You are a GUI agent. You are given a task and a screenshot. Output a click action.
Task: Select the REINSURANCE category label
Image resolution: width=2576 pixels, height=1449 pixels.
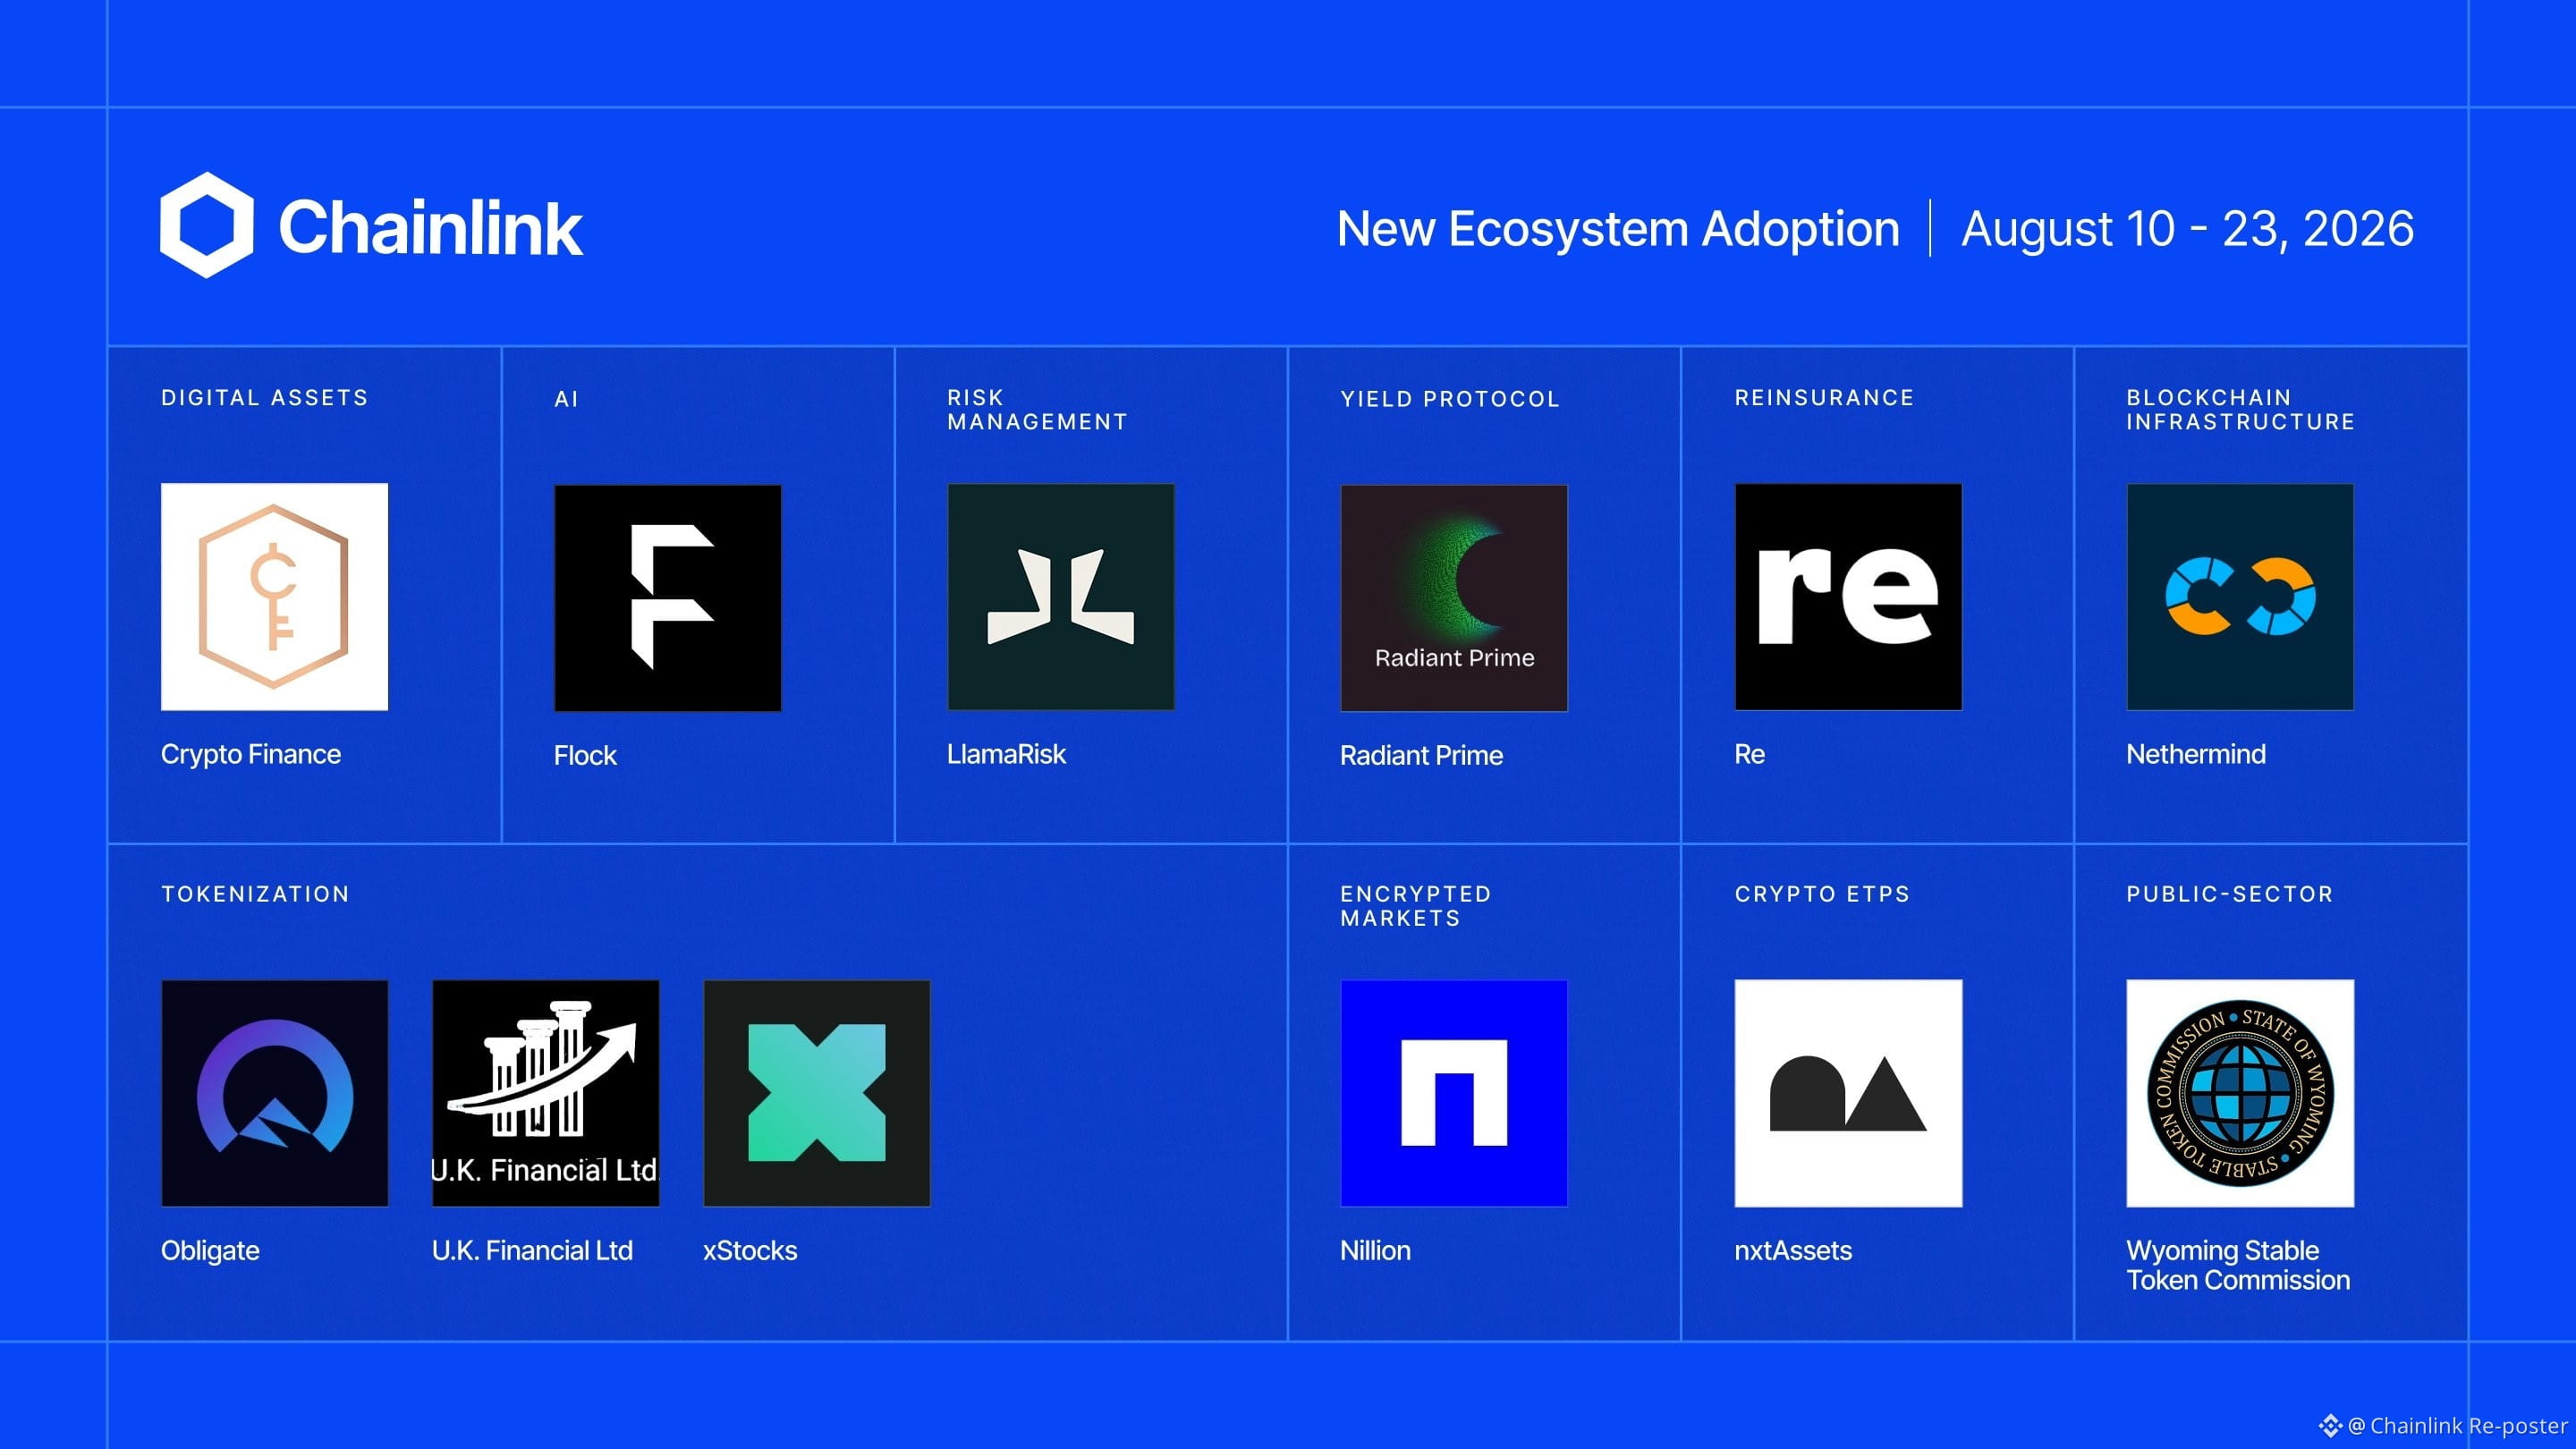[x=1825, y=398]
